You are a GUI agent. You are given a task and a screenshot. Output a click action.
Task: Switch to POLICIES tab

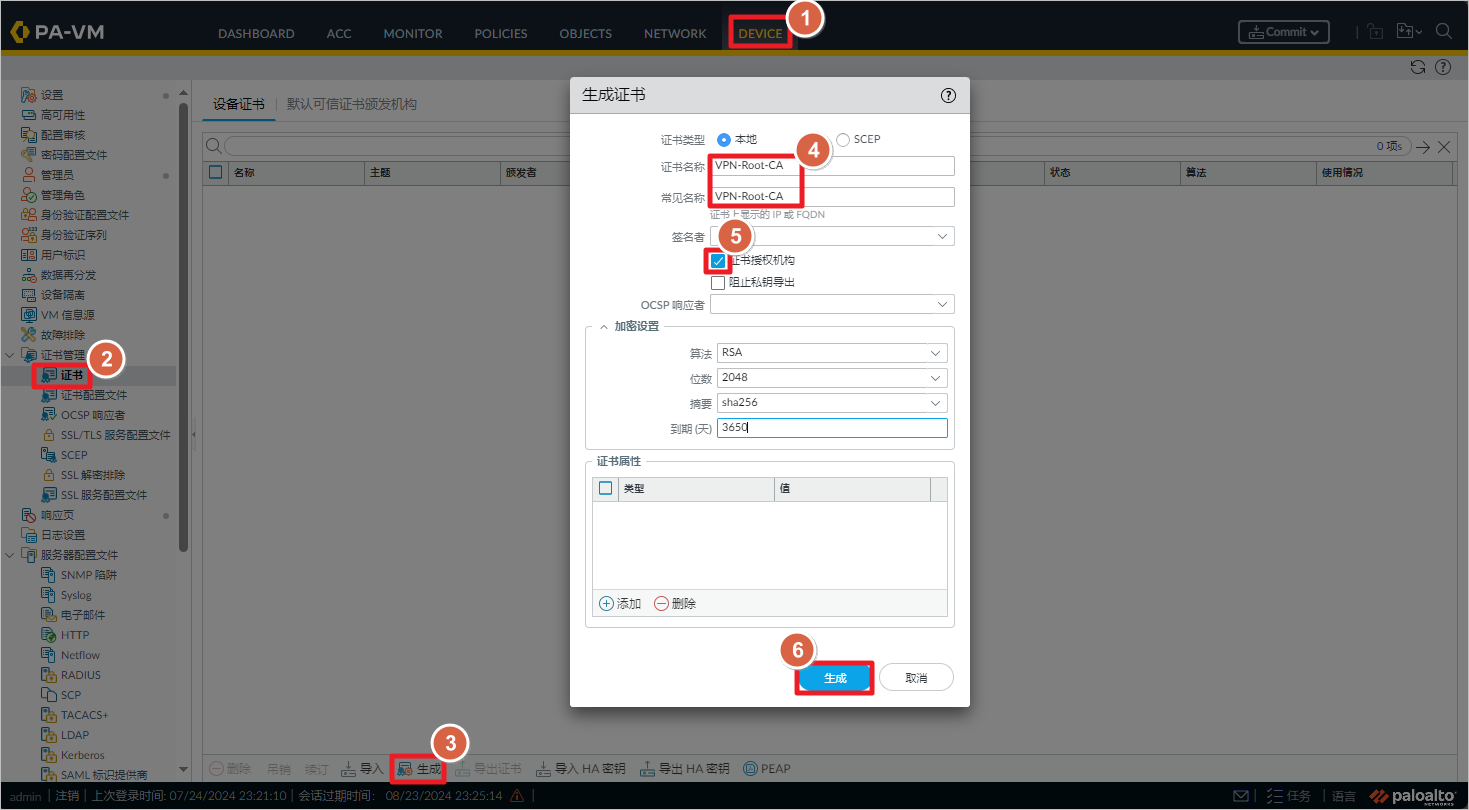pyautogui.click(x=501, y=33)
